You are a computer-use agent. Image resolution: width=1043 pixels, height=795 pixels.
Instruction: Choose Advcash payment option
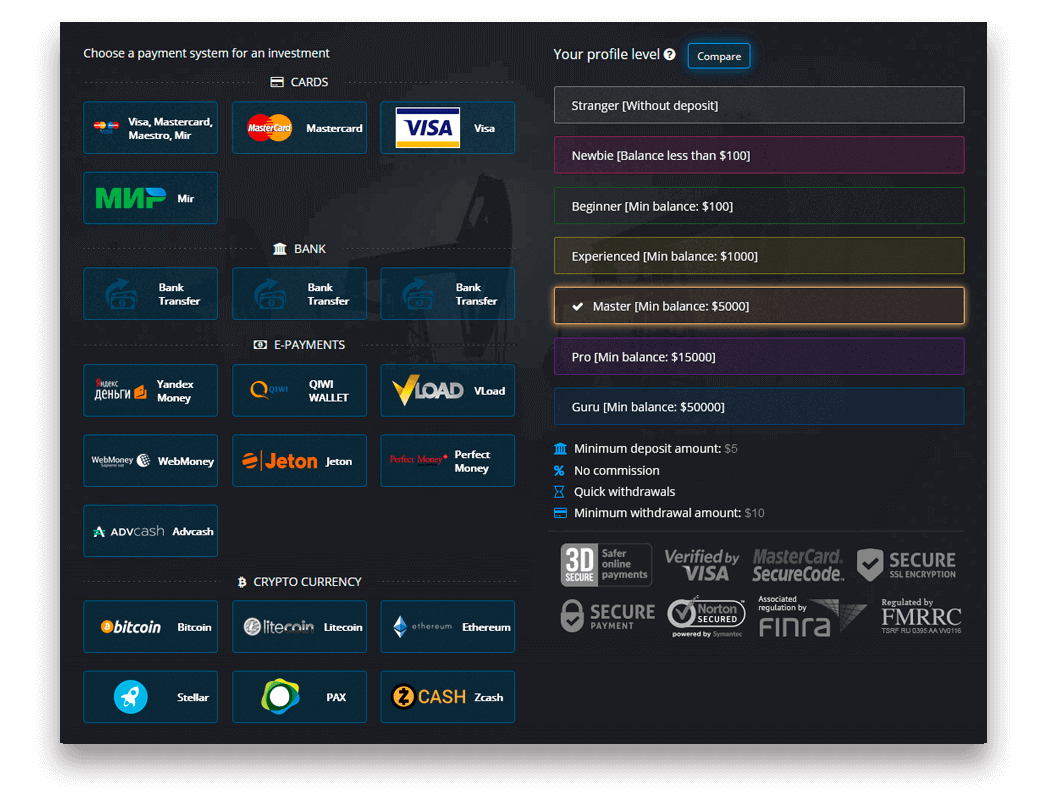point(150,531)
